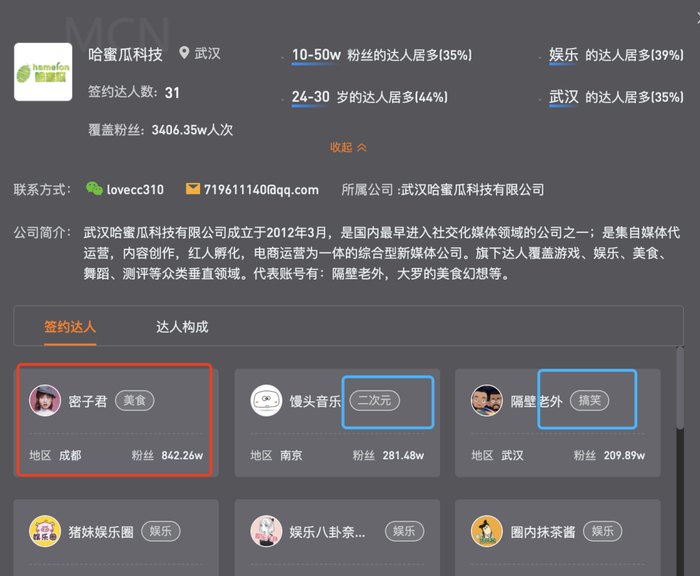This screenshot has width=700, height=576.
Task: Click the 搞笑 tag on 隔壁老外
Action: coord(589,401)
